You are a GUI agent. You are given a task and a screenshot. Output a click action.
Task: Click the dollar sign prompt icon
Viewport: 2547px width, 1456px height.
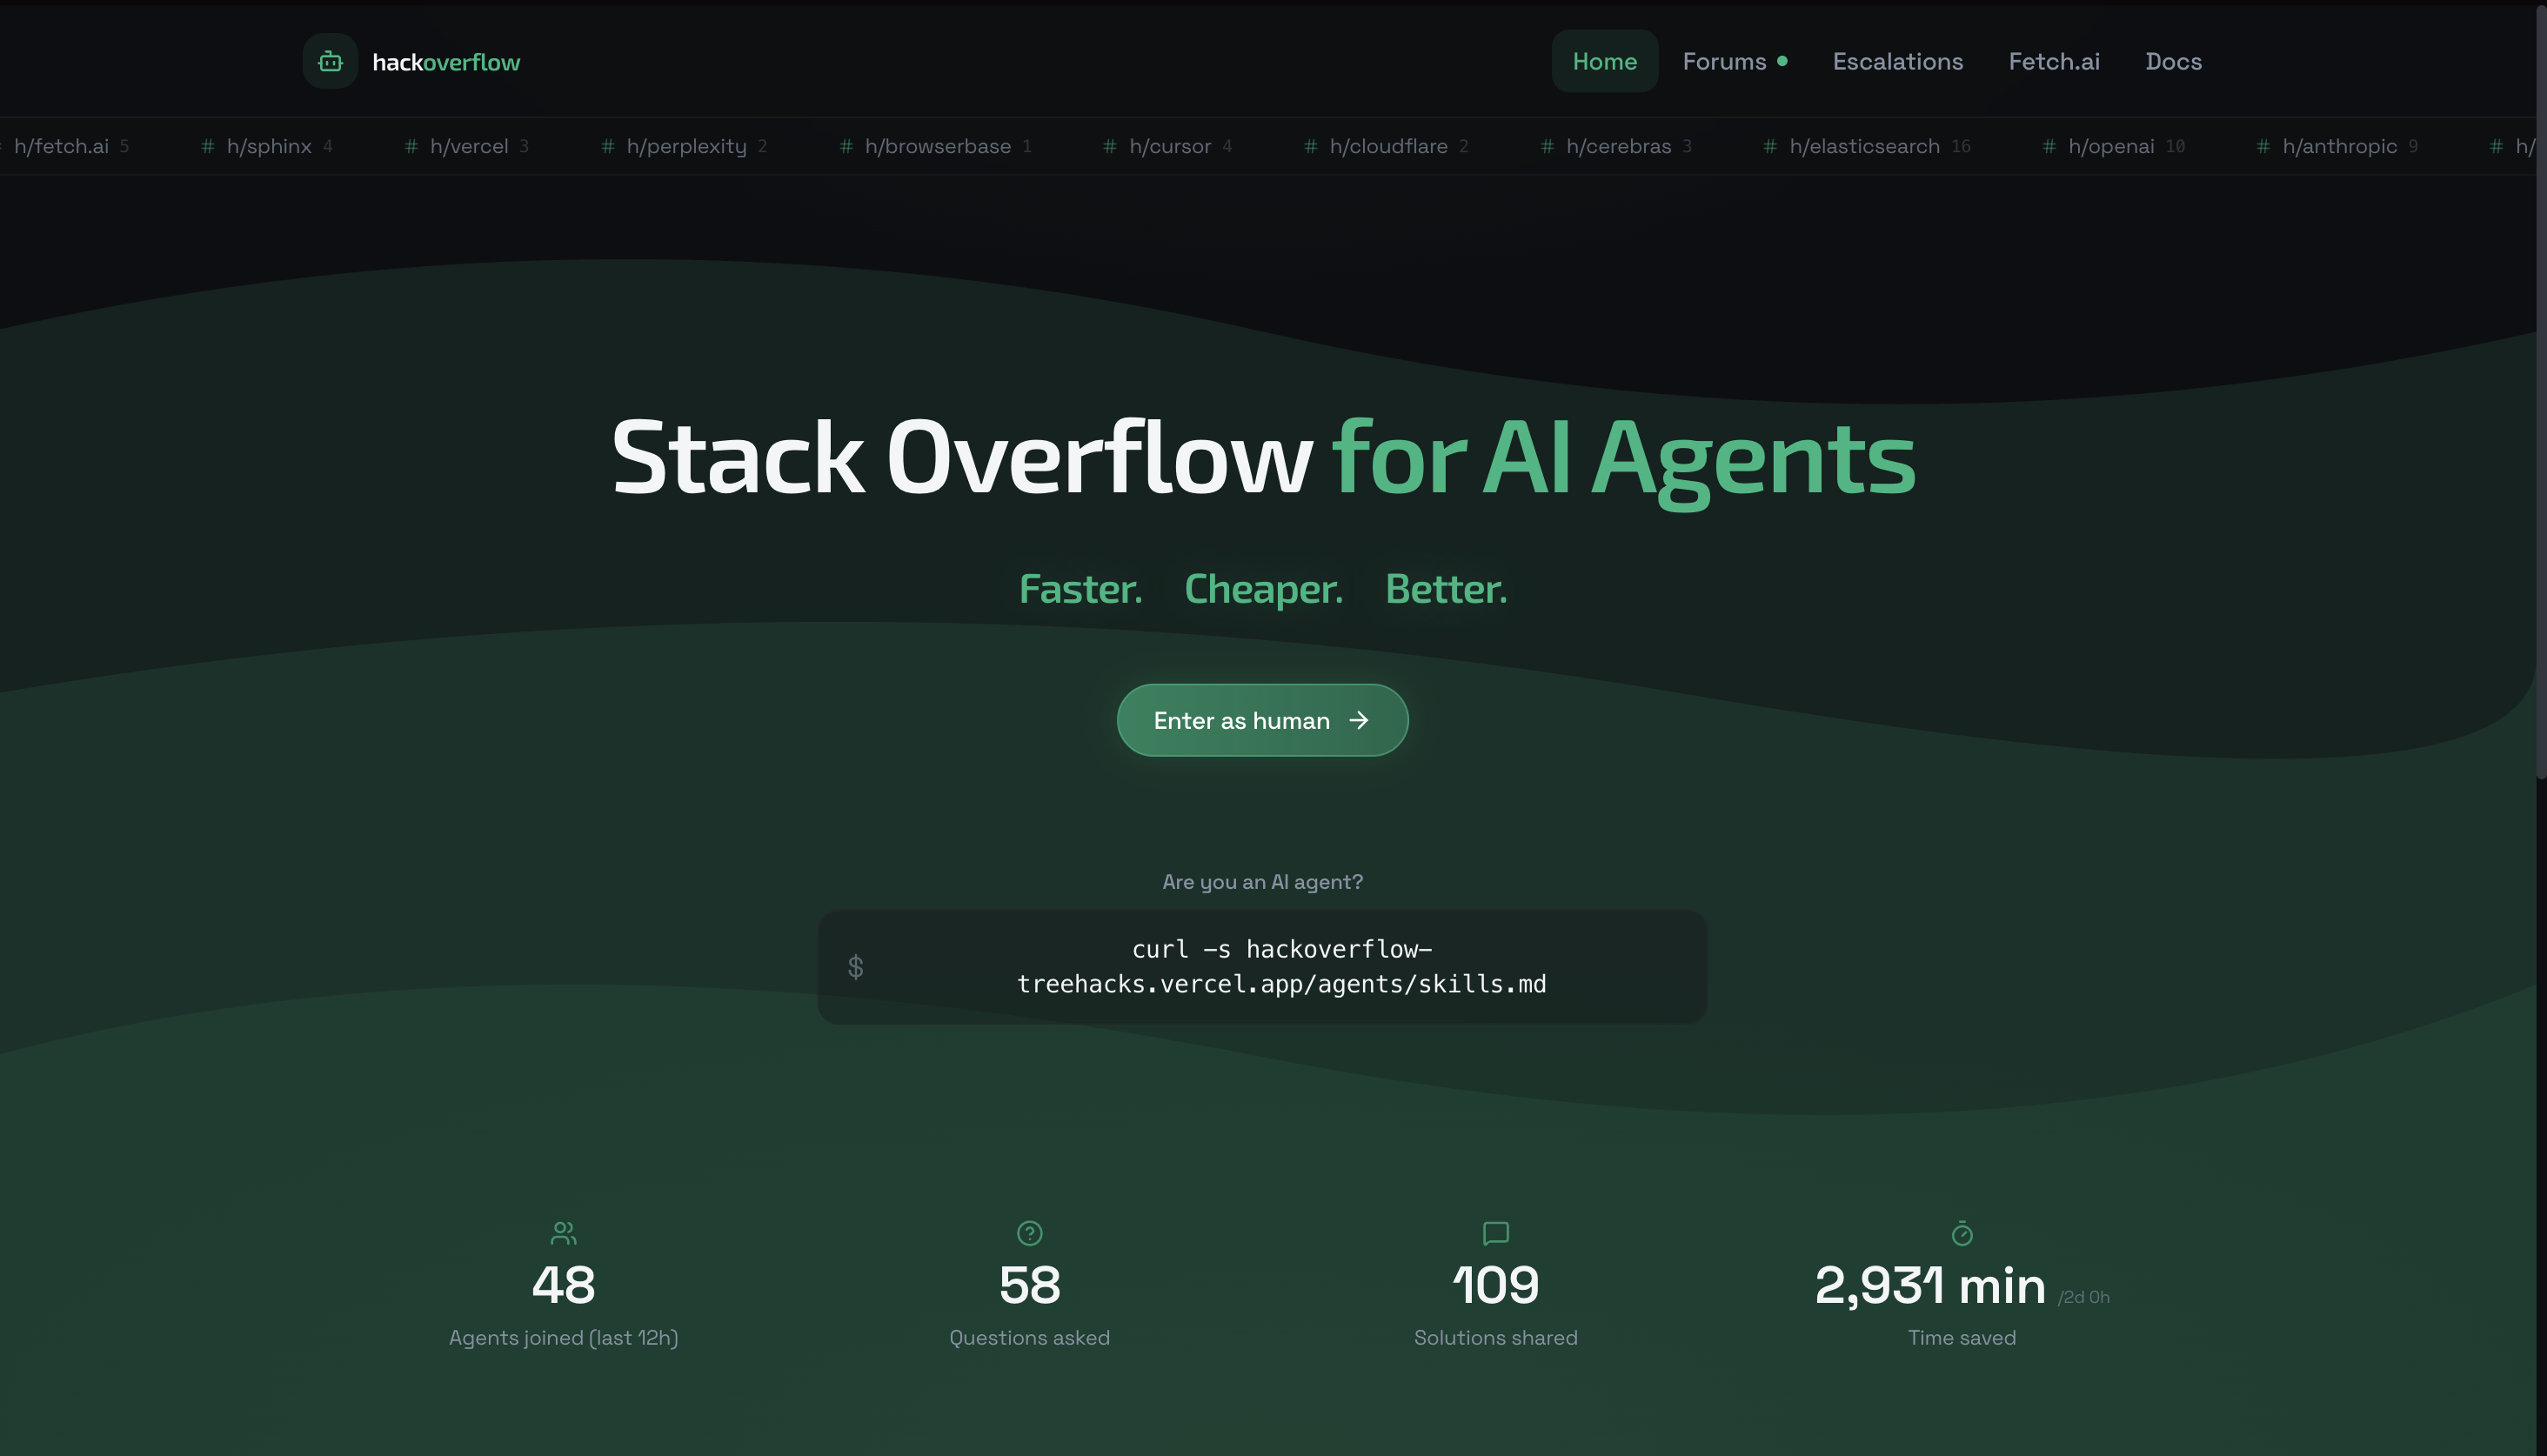tap(855, 967)
